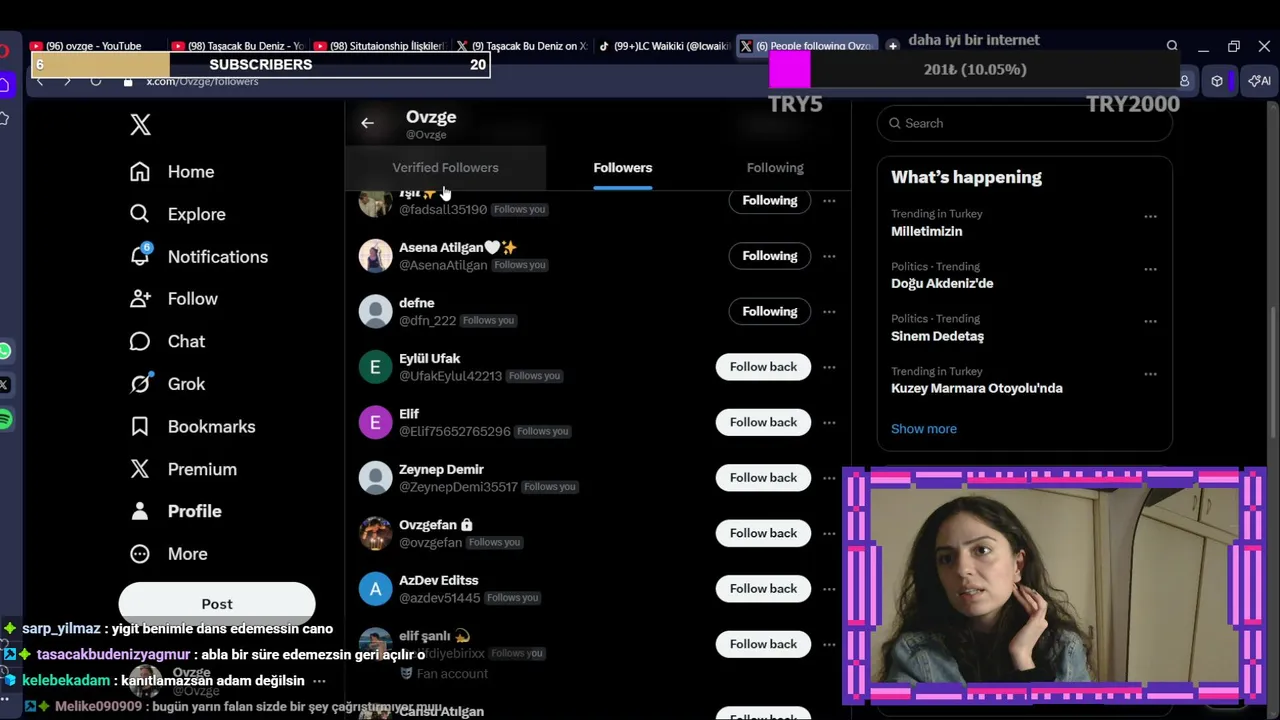Follow back Eylül Ufak
This screenshot has height=720, width=1280.
coord(763,367)
